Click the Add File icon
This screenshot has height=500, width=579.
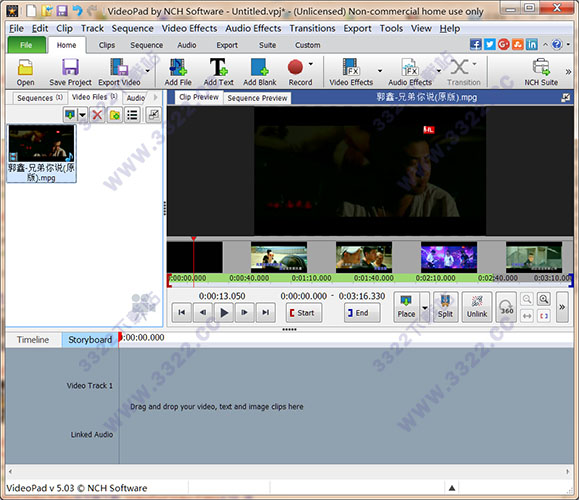[178, 72]
